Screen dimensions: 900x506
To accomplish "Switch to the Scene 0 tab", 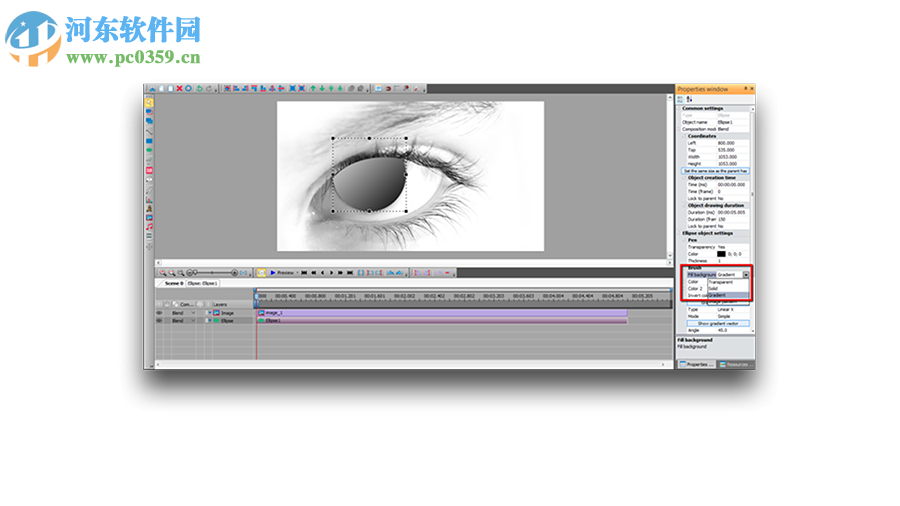I will (x=174, y=283).
